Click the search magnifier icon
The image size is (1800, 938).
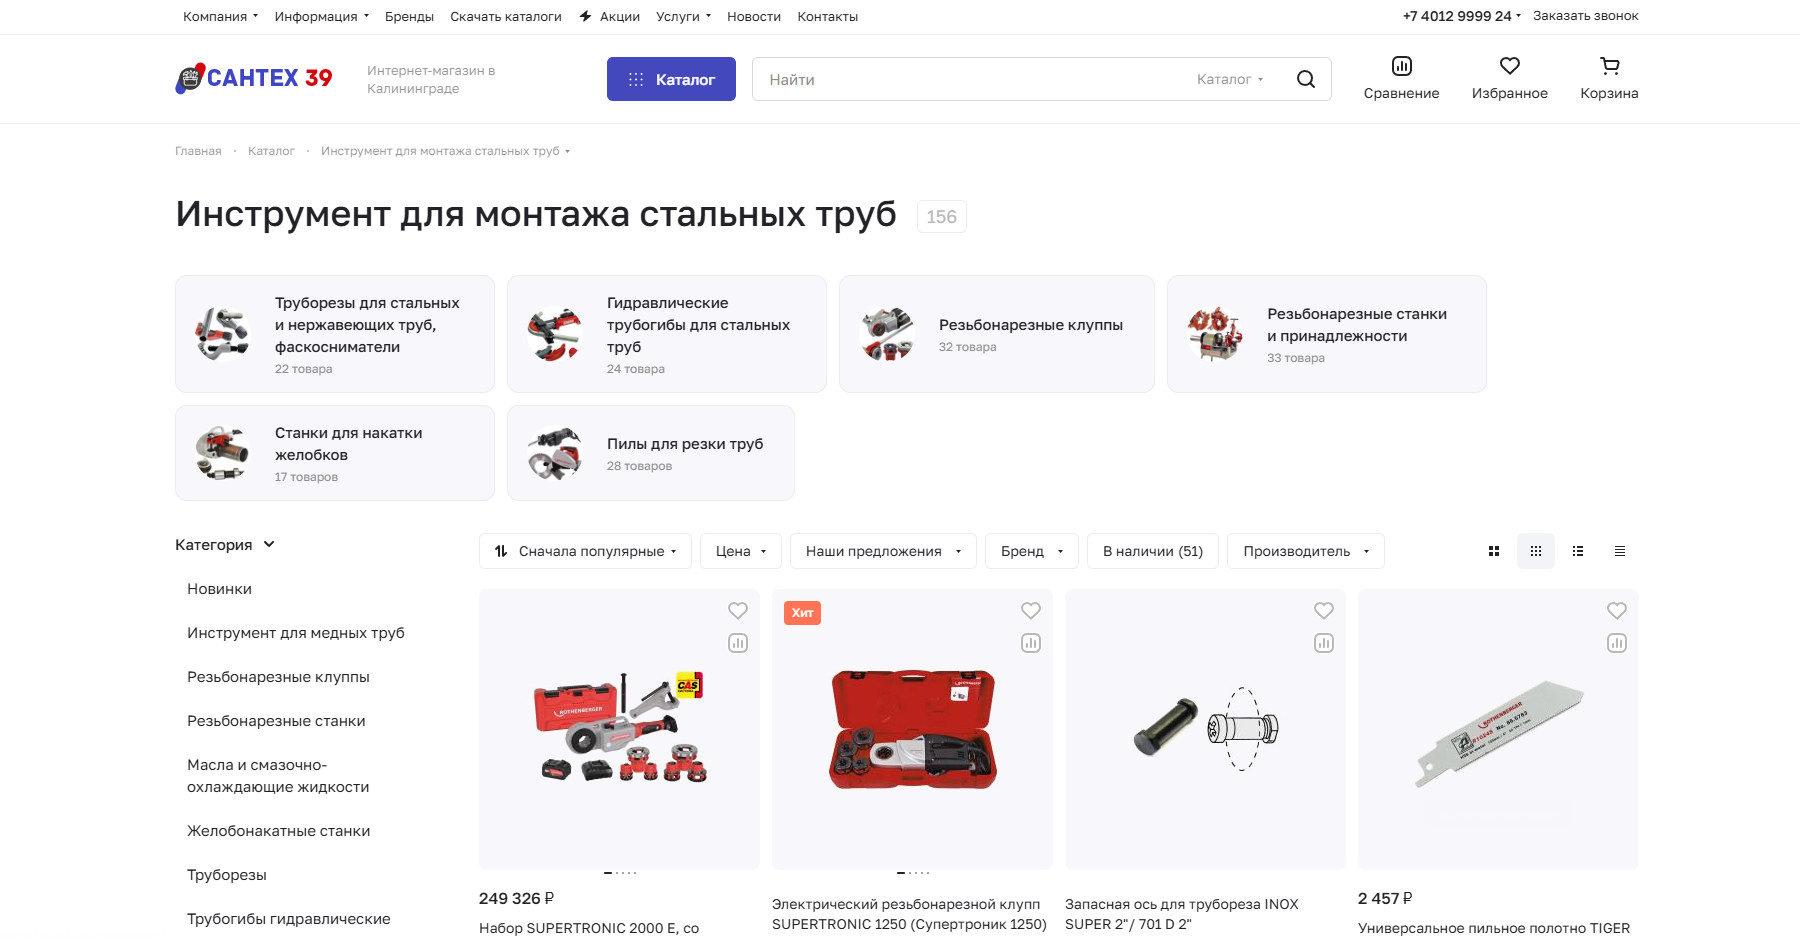[1305, 79]
